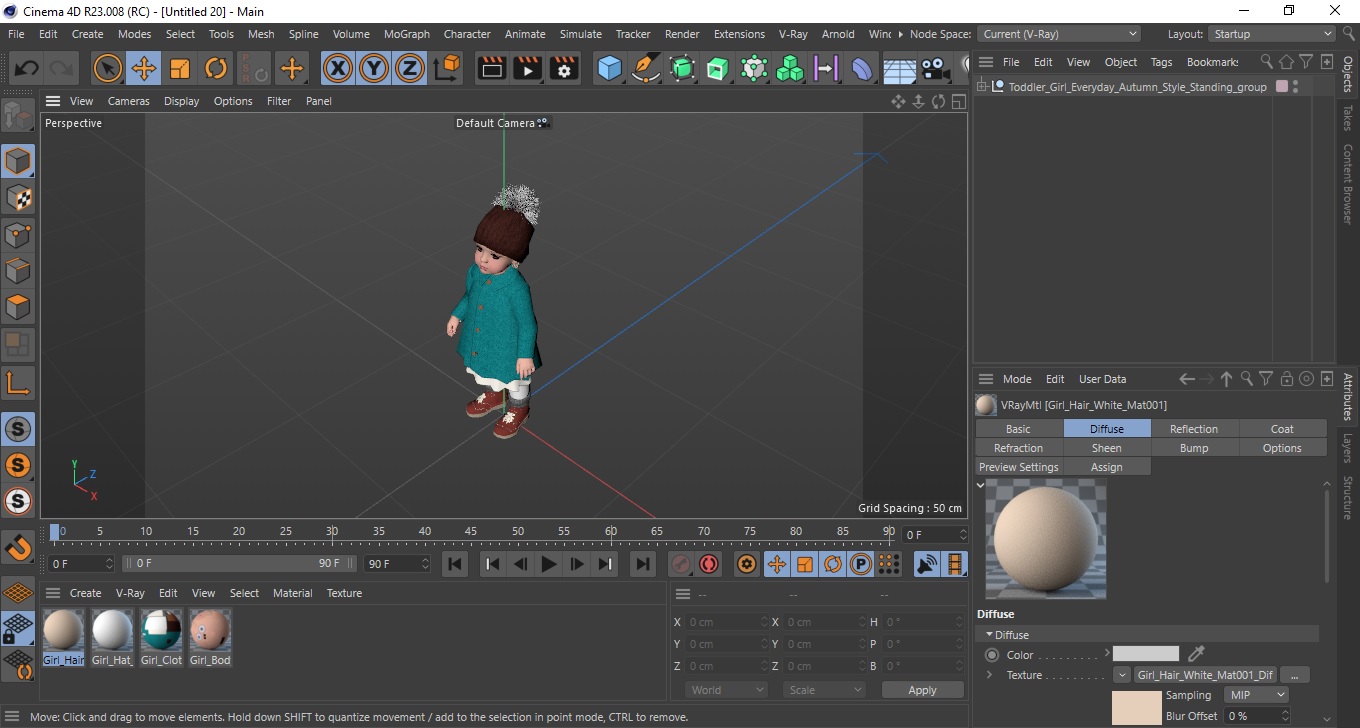Open Layout Startup dropdown
The height and width of the screenshot is (728, 1360).
1272,34
